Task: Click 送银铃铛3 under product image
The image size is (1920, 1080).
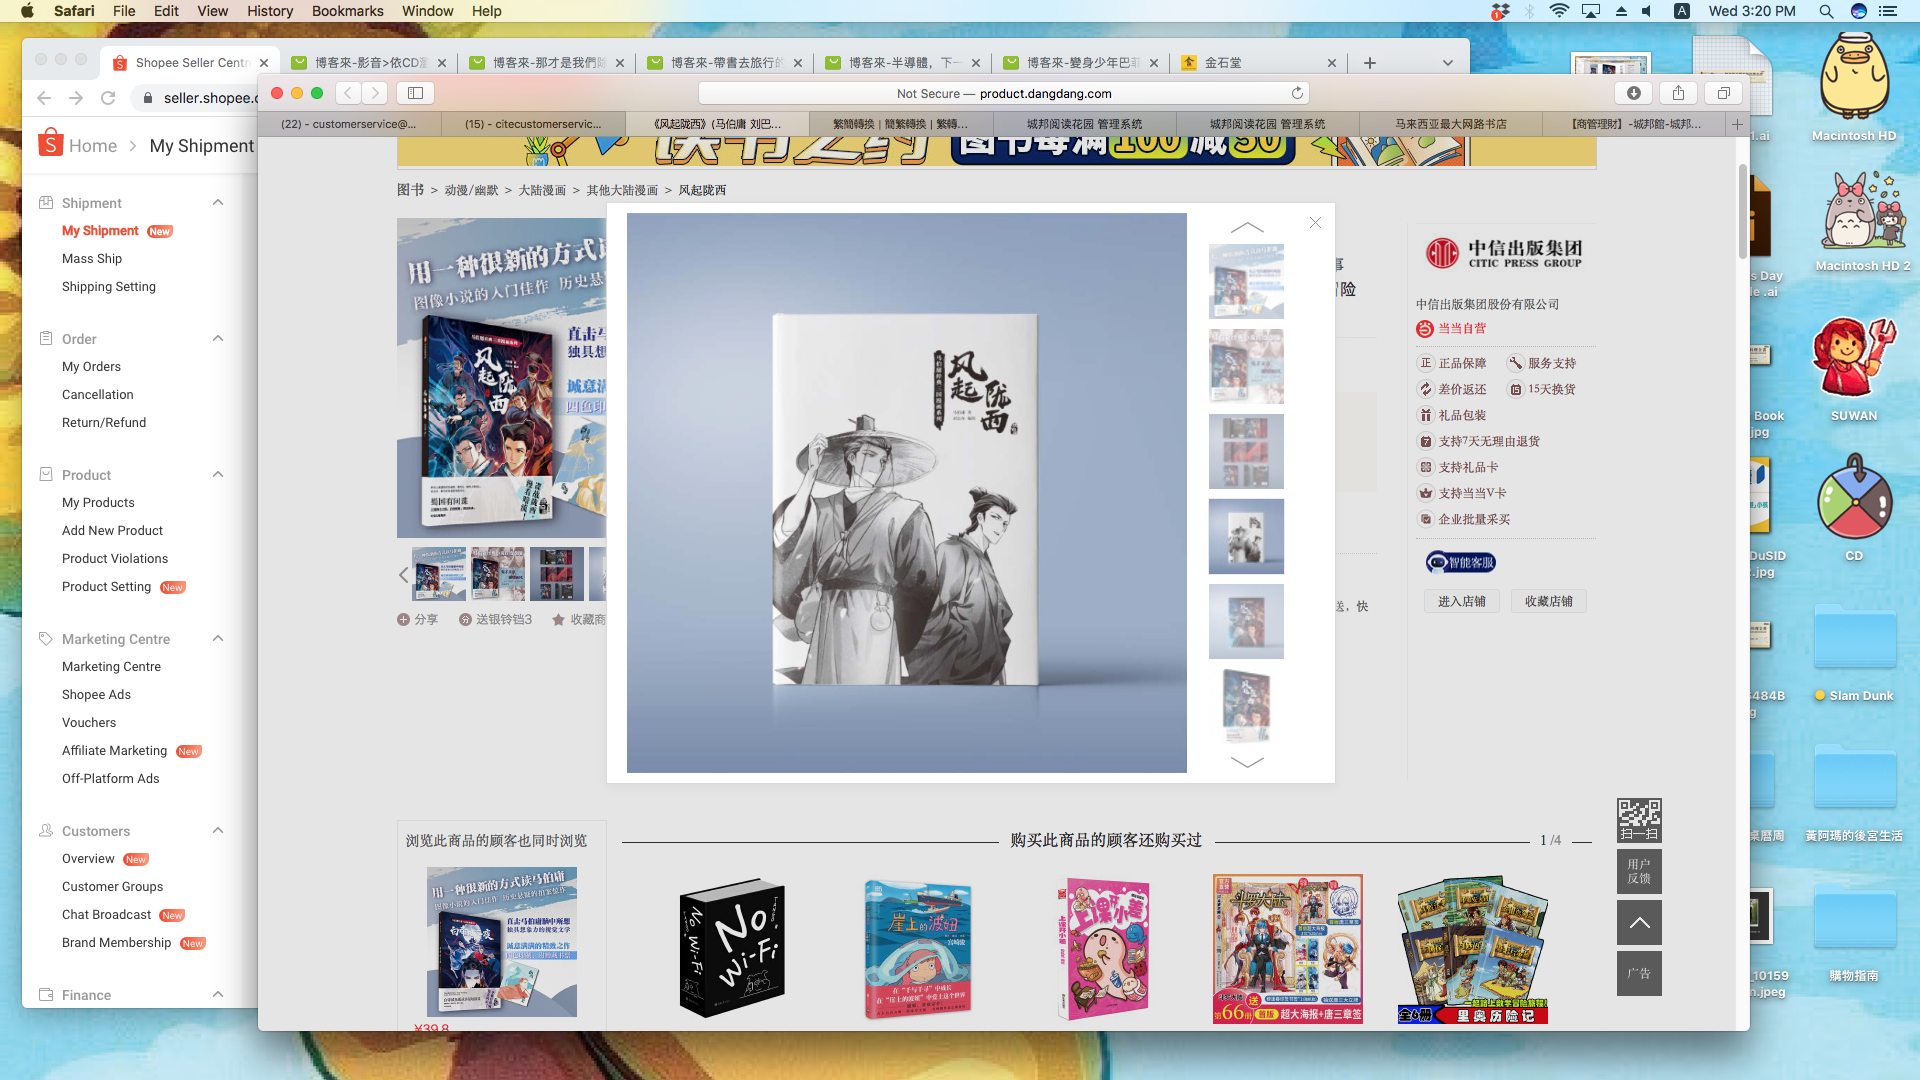Action: coord(495,619)
